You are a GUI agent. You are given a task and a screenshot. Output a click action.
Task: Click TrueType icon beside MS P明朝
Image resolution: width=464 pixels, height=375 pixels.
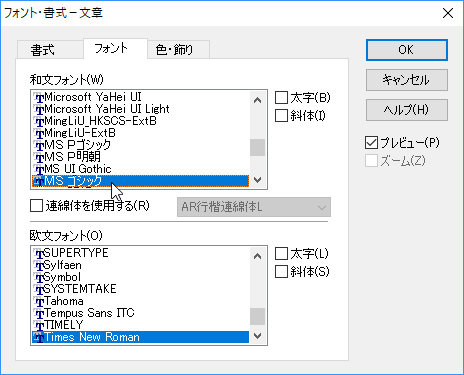click(x=39, y=158)
